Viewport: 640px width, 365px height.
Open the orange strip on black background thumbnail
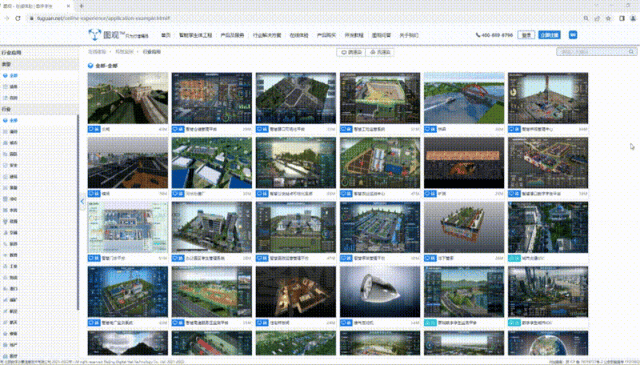(x=464, y=162)
